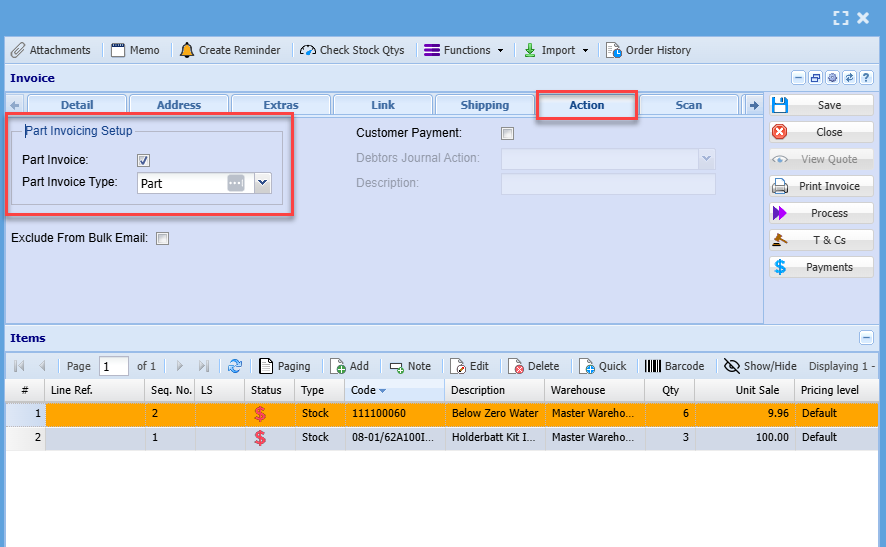
Task: Collapse the Invoice panel with minus icon
Action: tap(798, 78)
